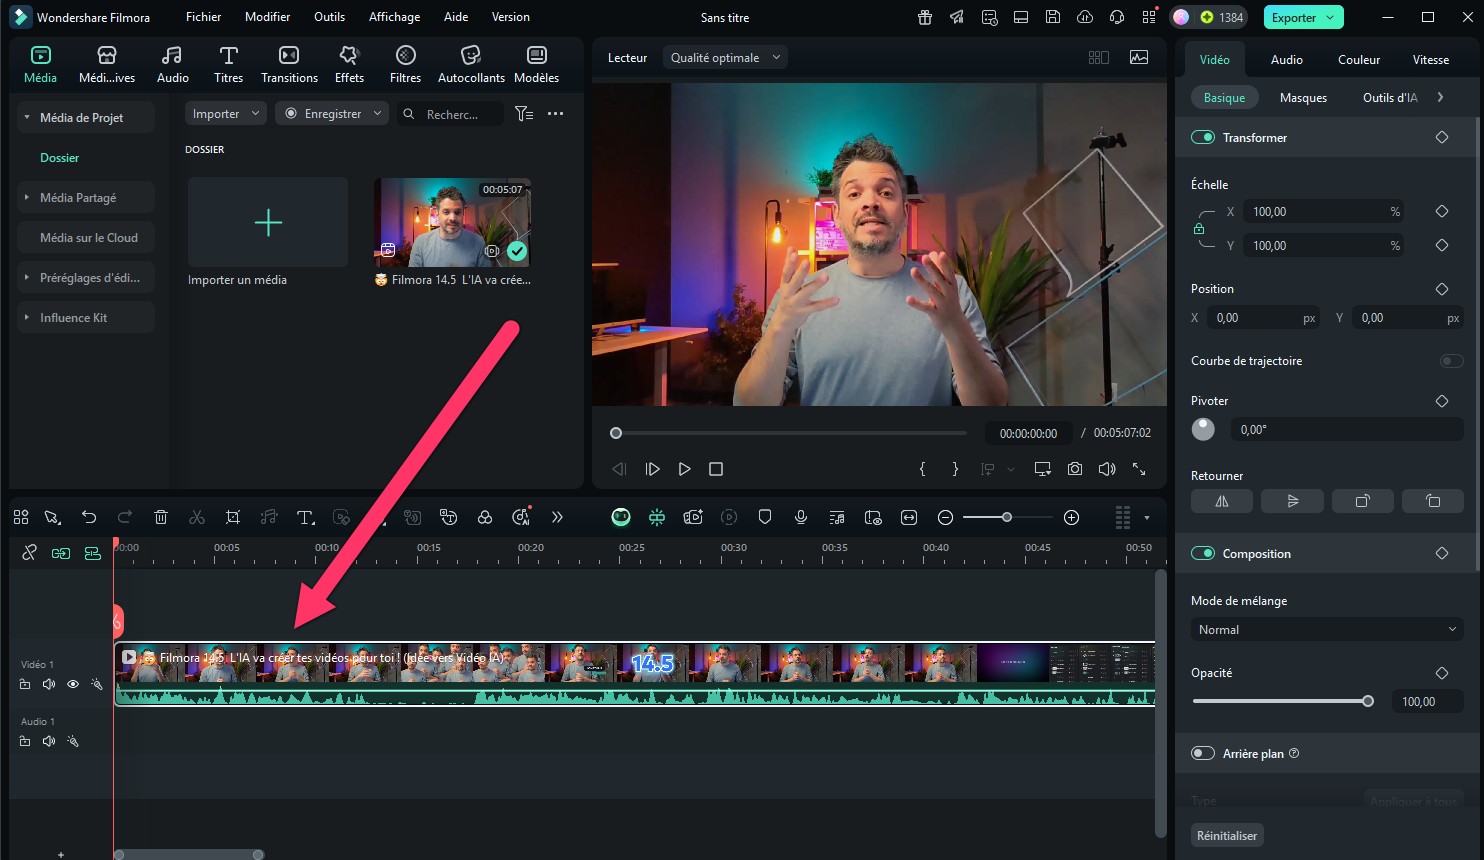Zoom out timeline with minus icon
1484x860 pixels.
click(945, 517)
